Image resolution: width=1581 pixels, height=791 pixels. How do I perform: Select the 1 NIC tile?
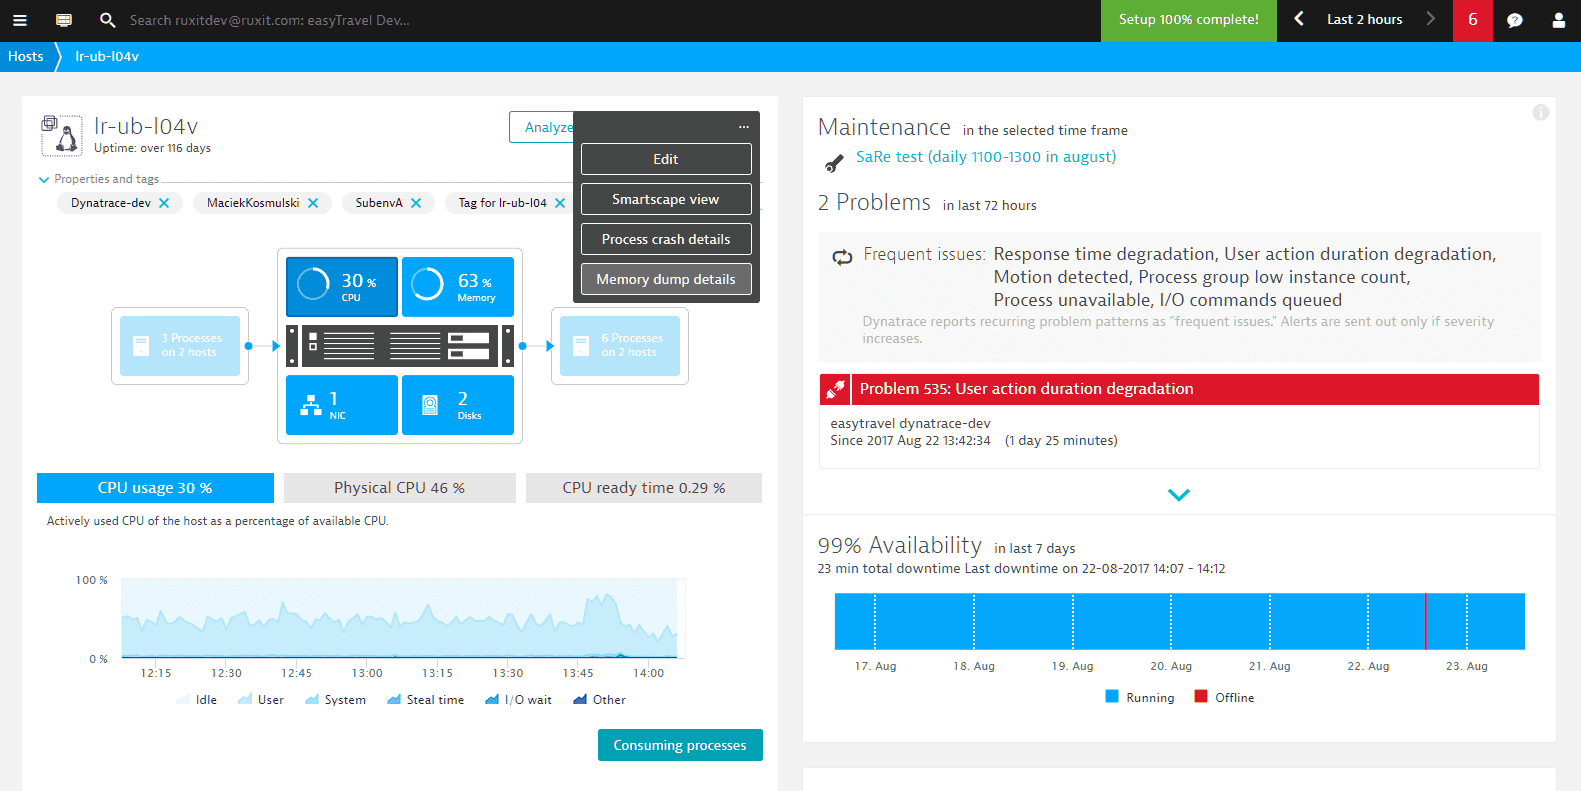pos(342,405)
